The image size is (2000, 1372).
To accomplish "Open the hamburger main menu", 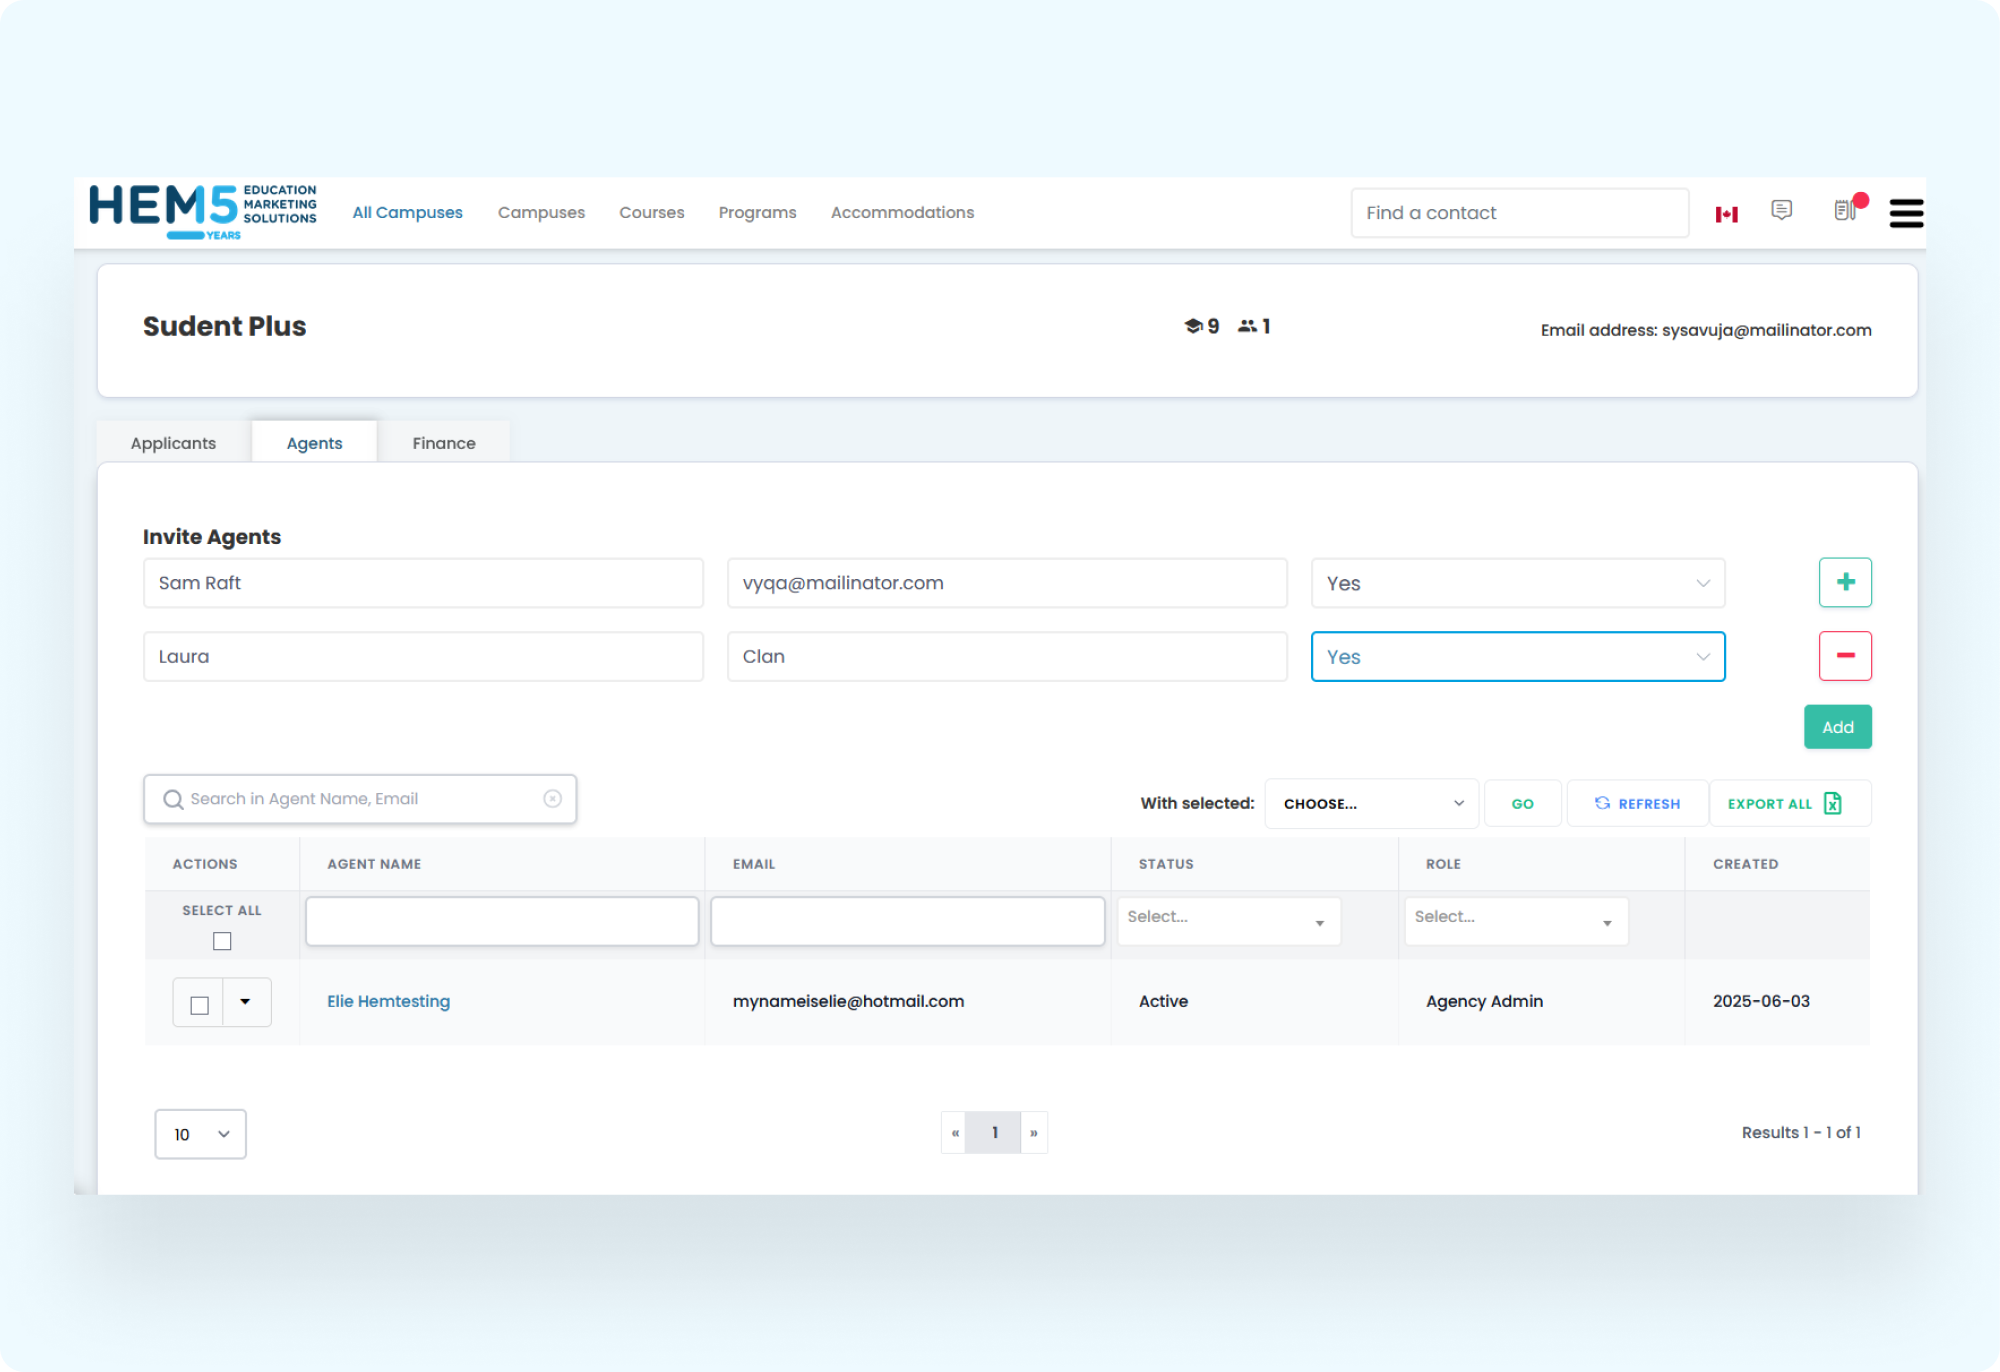I will pyautogui.click(x=1906, y=213).
